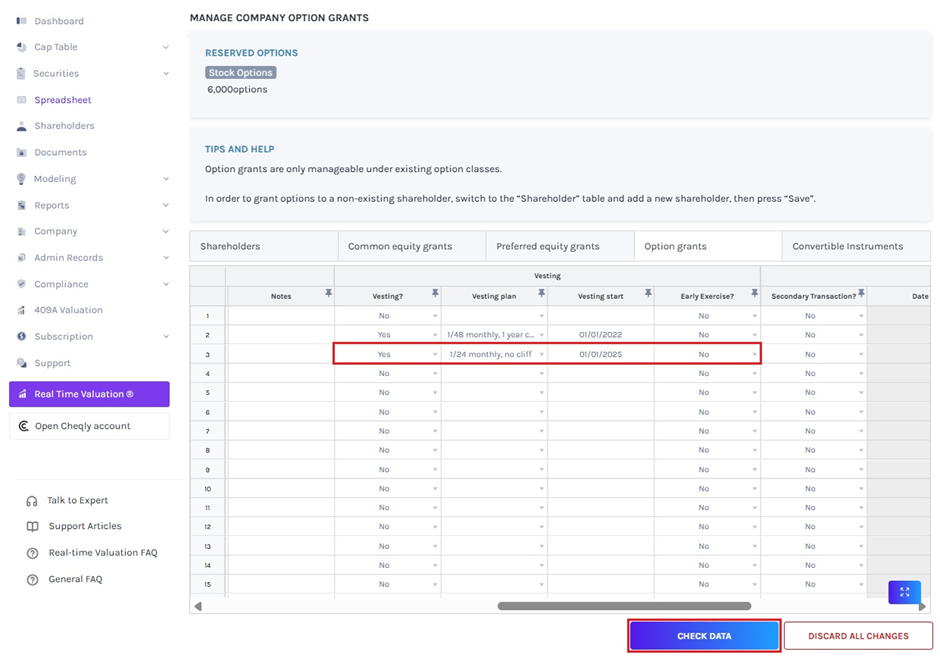Expand the Cap Table sidebar menu

[x=166, y=47]
